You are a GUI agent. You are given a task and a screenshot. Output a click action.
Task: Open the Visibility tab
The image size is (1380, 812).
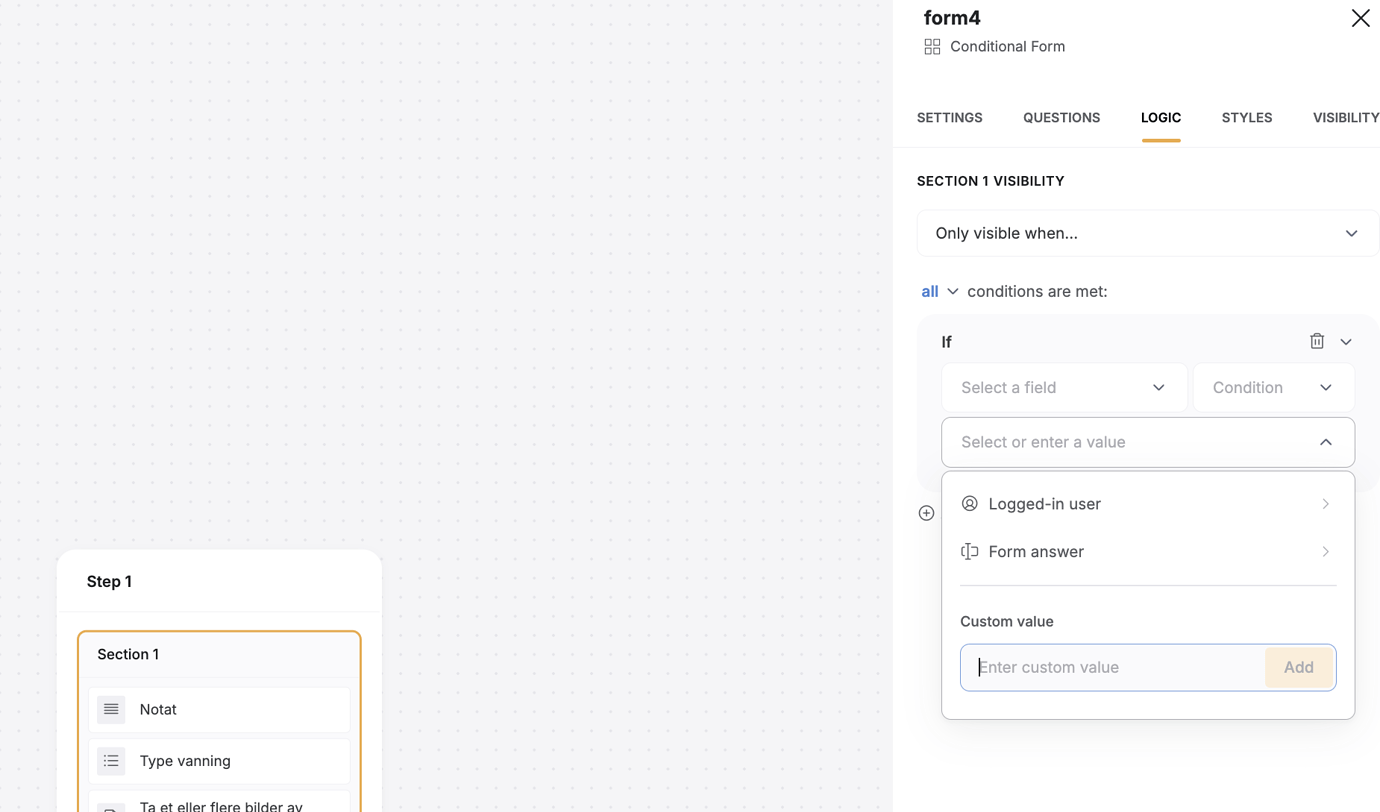[x=1346, y=117]
